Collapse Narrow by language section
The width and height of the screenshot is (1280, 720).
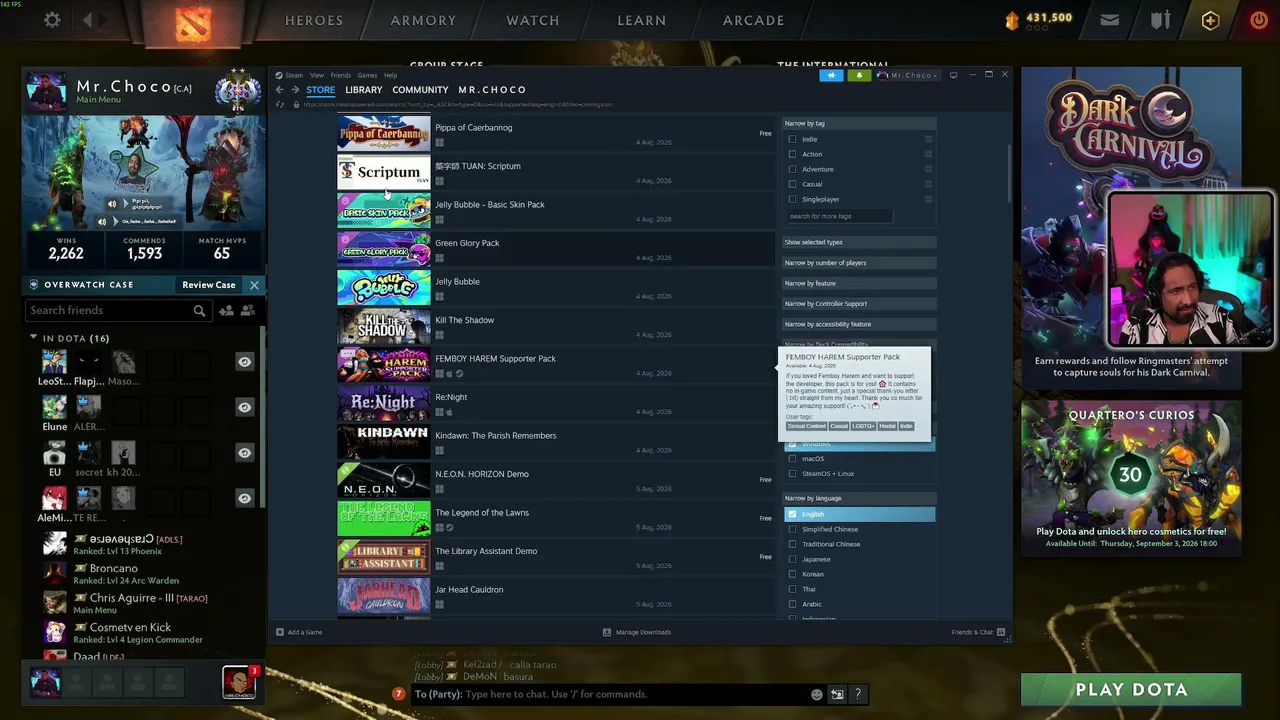(859, 498)
